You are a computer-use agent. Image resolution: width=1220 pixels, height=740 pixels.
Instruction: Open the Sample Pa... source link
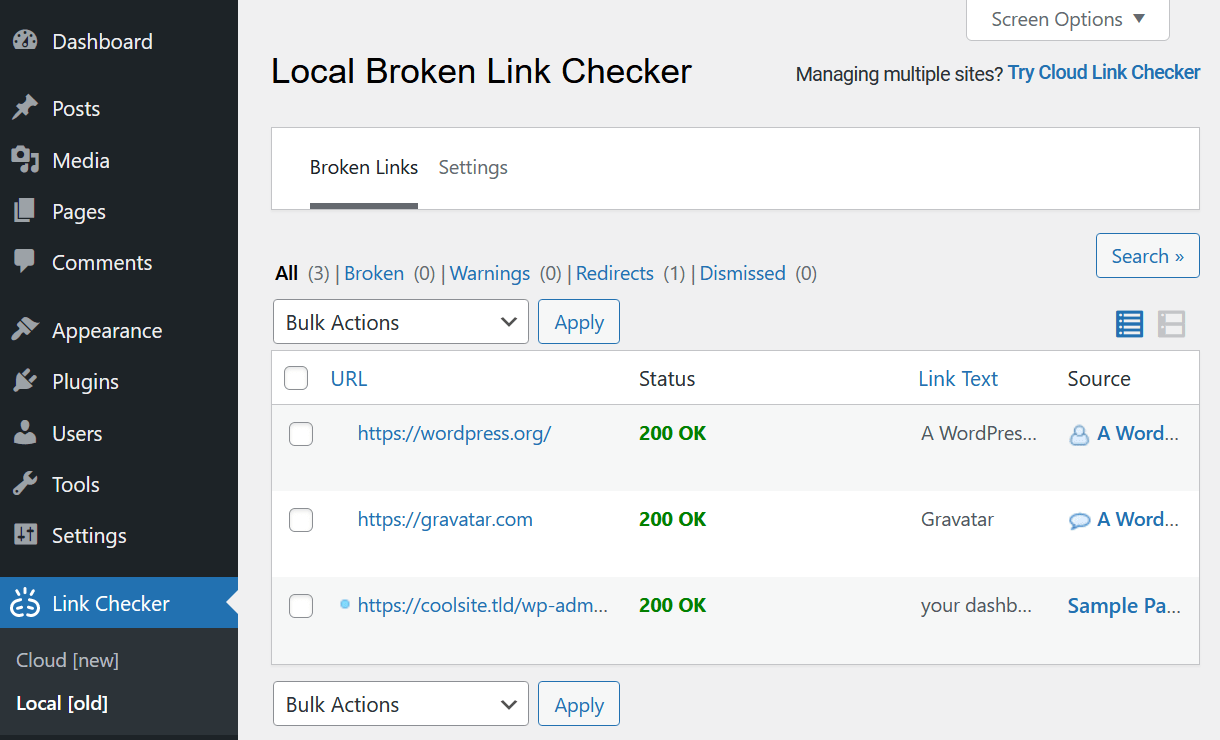[1125, 605]
